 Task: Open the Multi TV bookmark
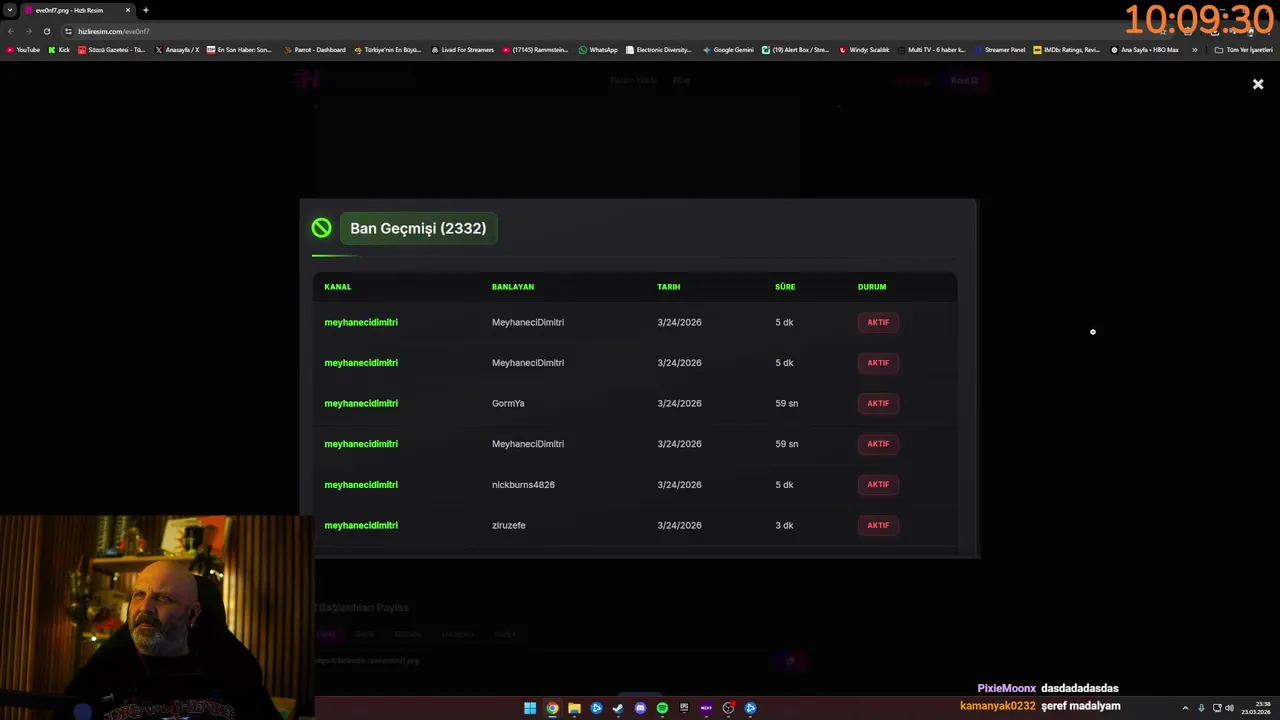tap(932, 49)
